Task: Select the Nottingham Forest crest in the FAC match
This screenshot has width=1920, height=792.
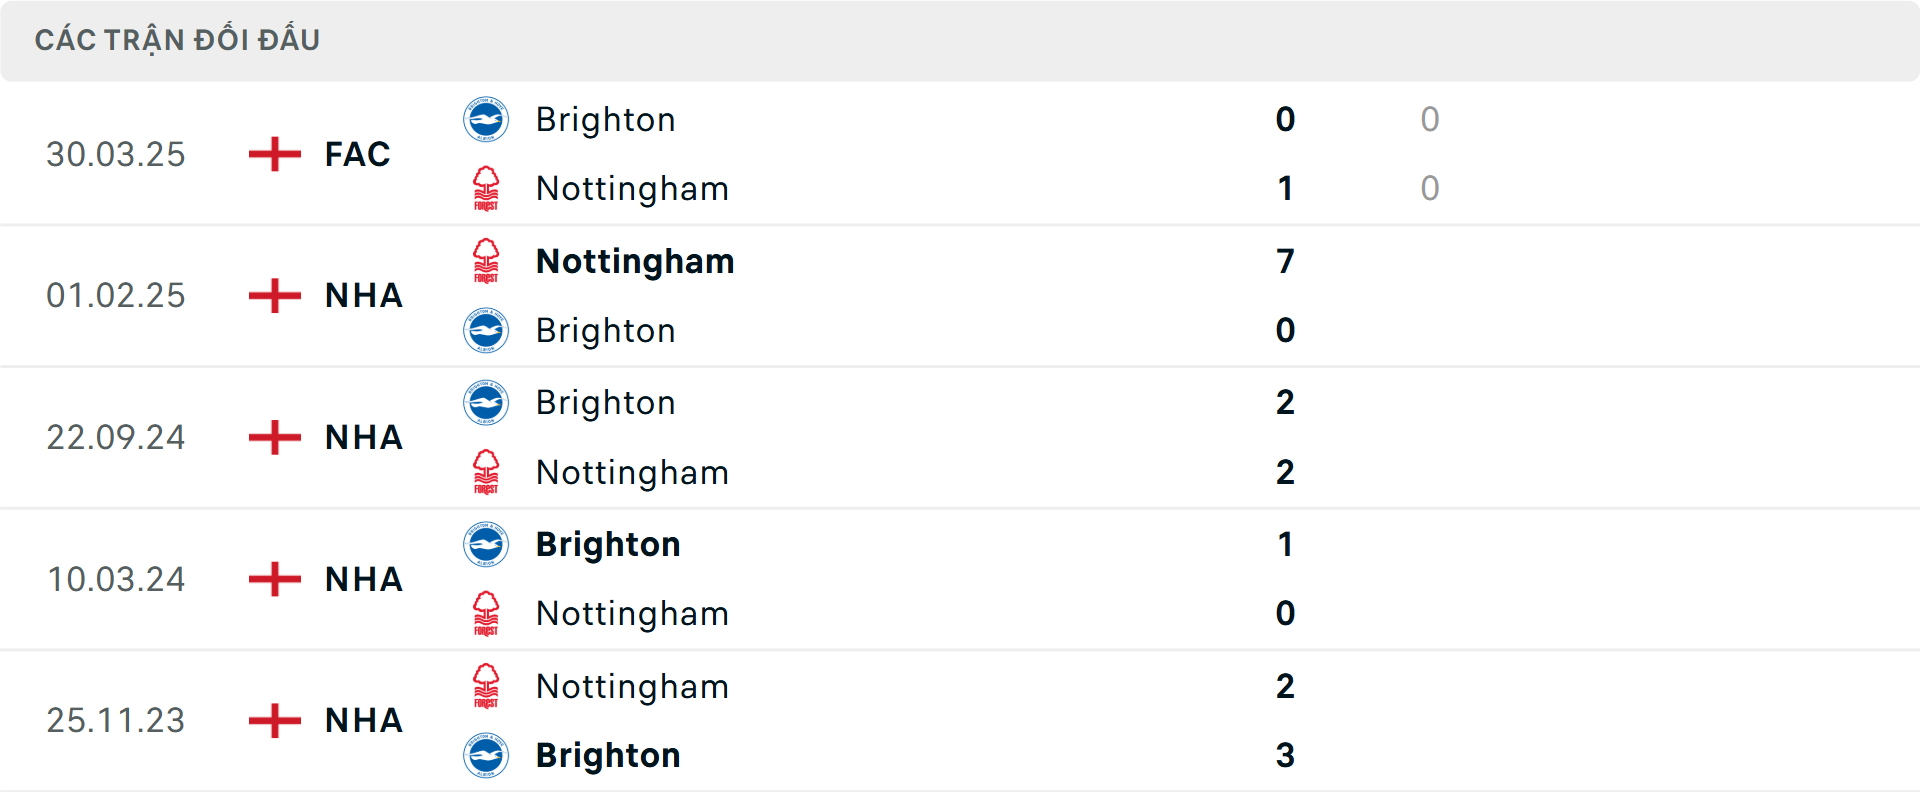Action: tap(487, 188)
